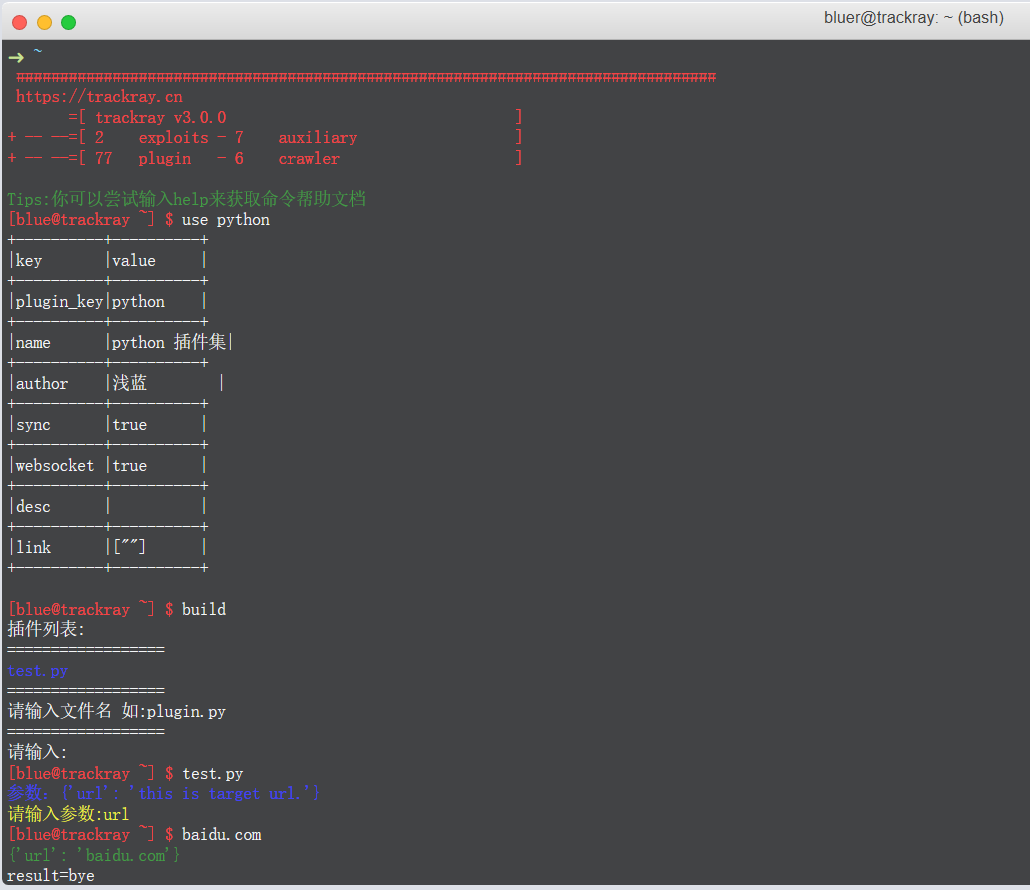Click the blue 参数 url description line
The height and width of the screenshot is (890, 1030).
point(163,794)
